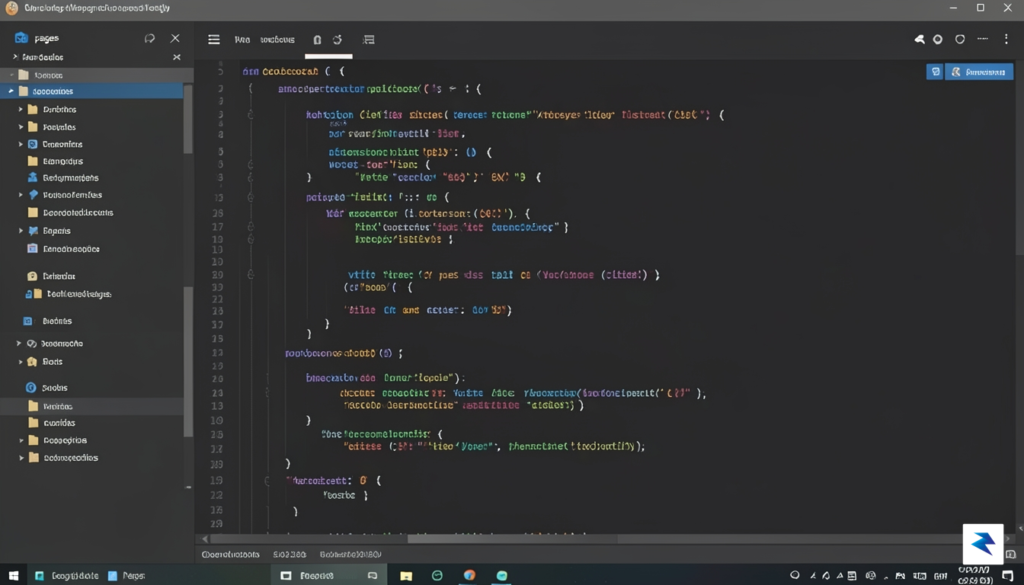The height and width of the screenshot is (585, 1024).
Task: Expand the tree row with the chain-link icon
Action: point(19,343)
